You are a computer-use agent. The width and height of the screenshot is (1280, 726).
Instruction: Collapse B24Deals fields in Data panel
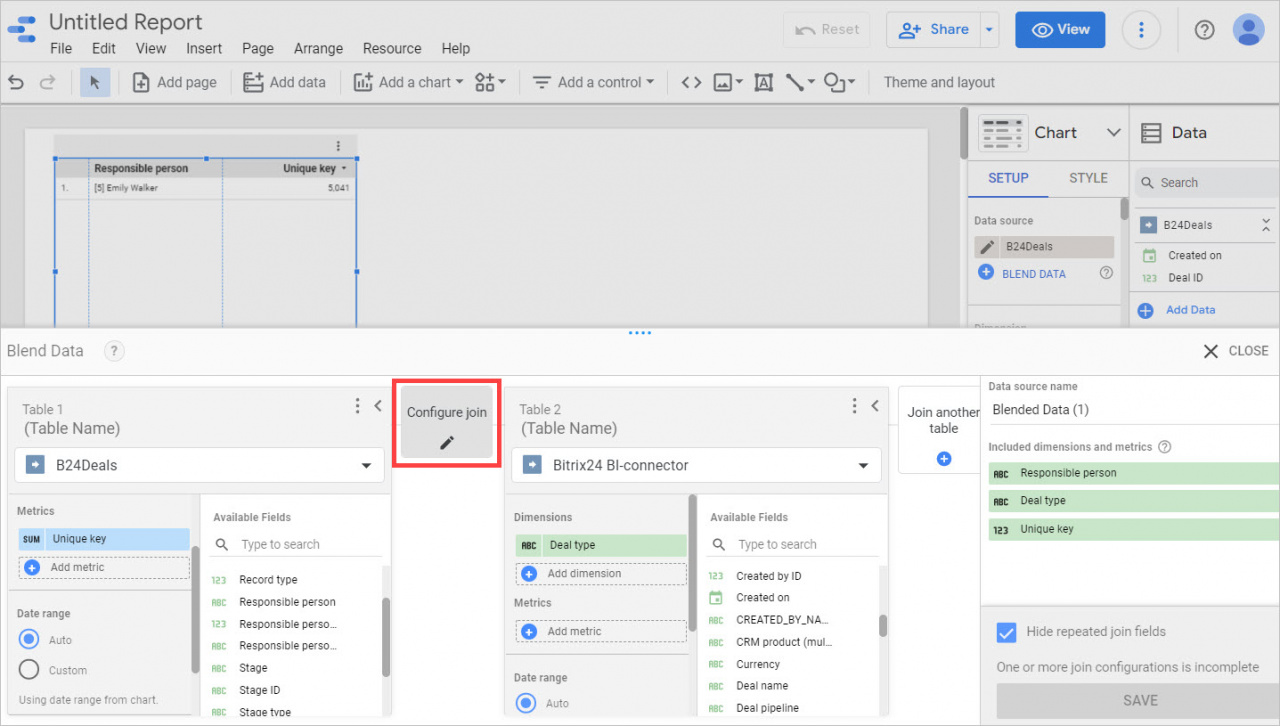pyautogui.click(x=1266, y=225)
